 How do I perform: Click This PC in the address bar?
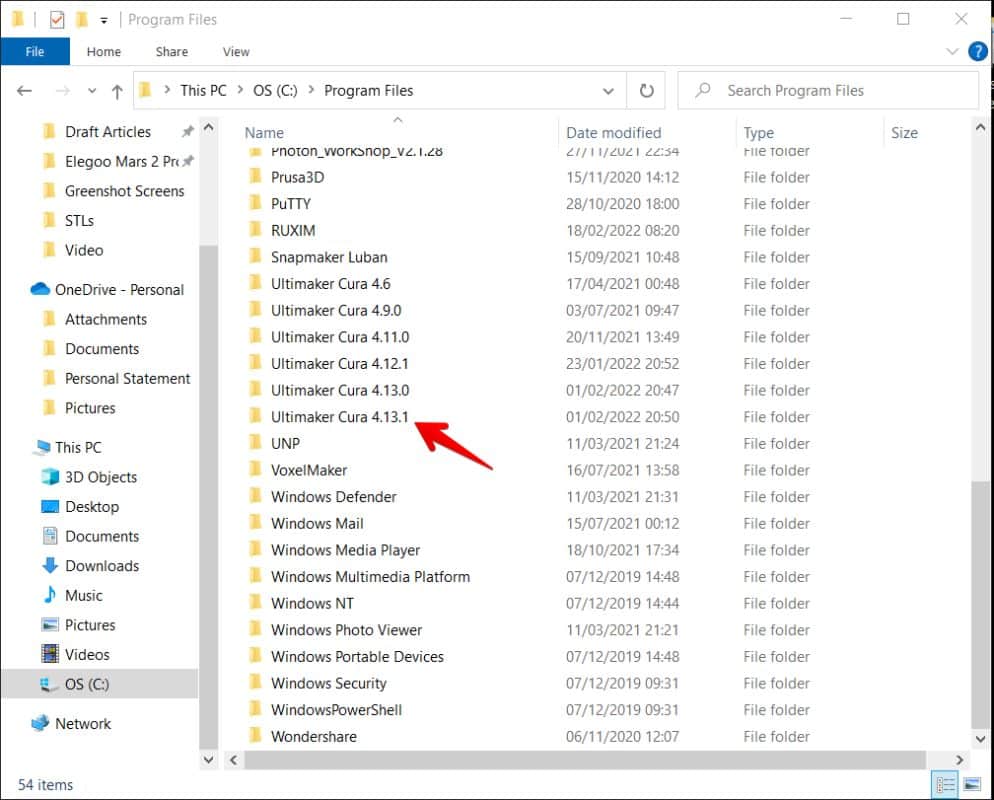203,91
